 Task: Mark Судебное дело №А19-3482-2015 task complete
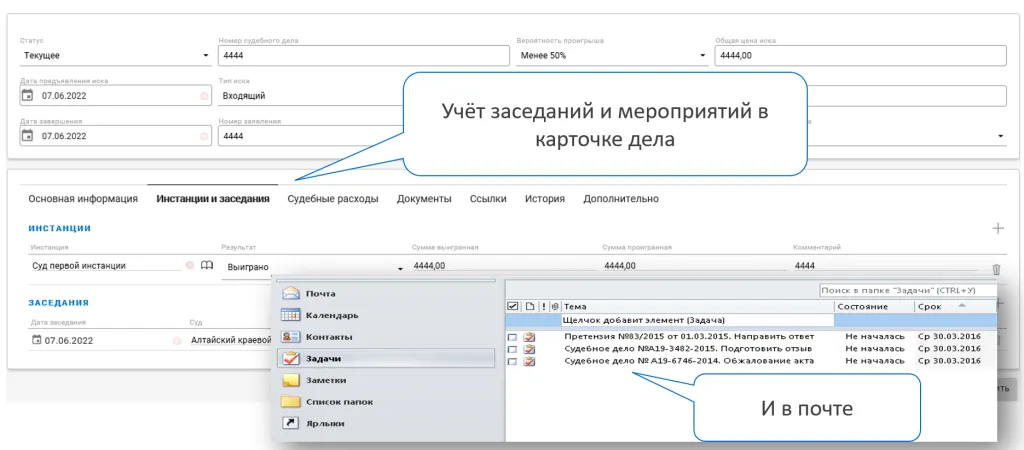[x=513, y=349]
